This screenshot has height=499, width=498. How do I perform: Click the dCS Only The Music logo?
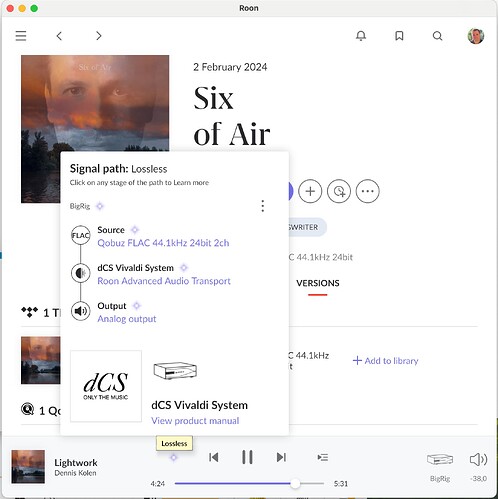coord(106,386)
